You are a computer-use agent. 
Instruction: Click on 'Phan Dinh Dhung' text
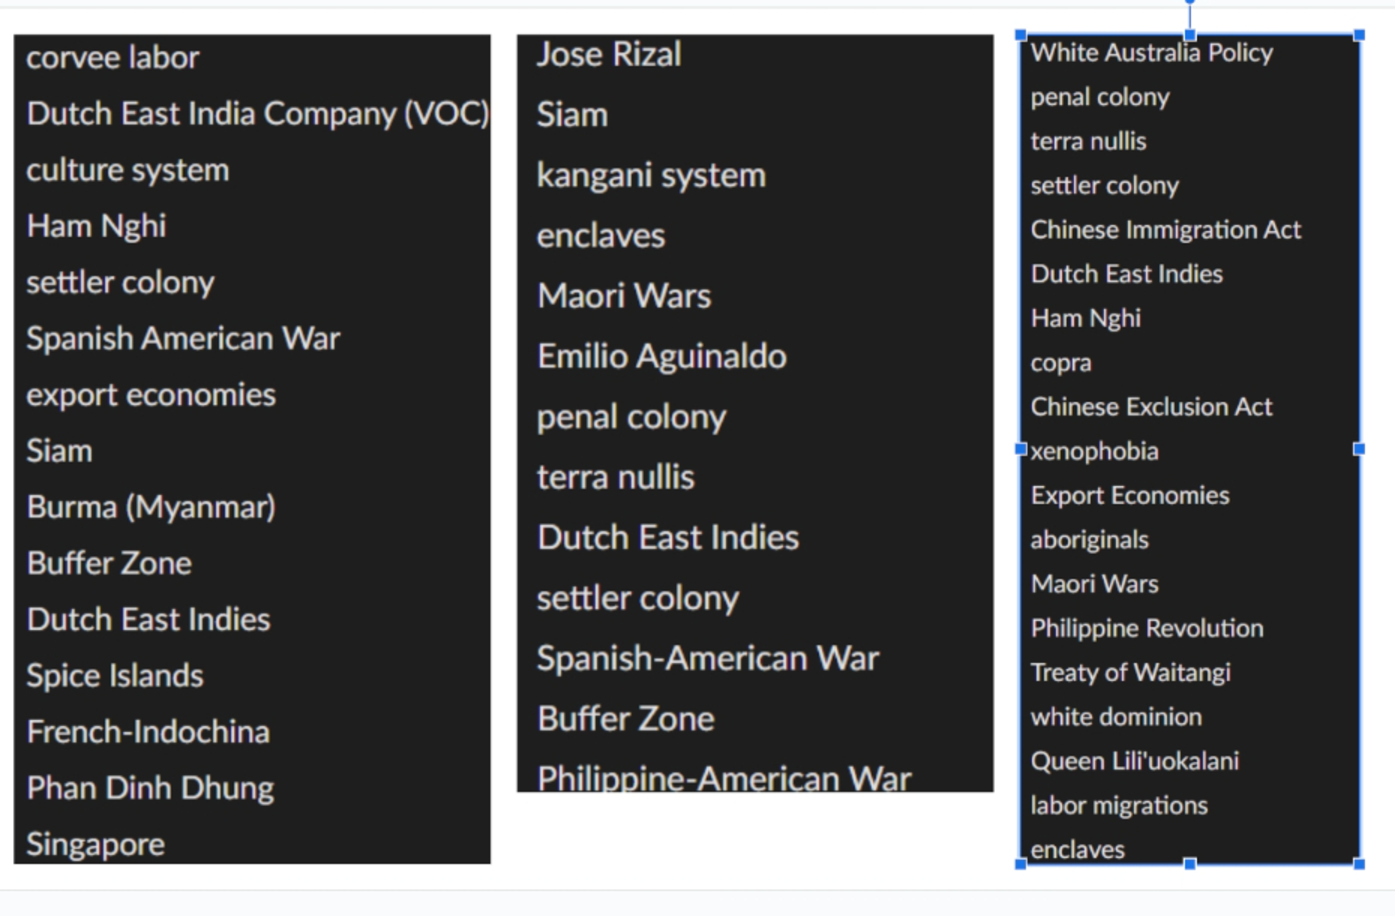(150, 788)
